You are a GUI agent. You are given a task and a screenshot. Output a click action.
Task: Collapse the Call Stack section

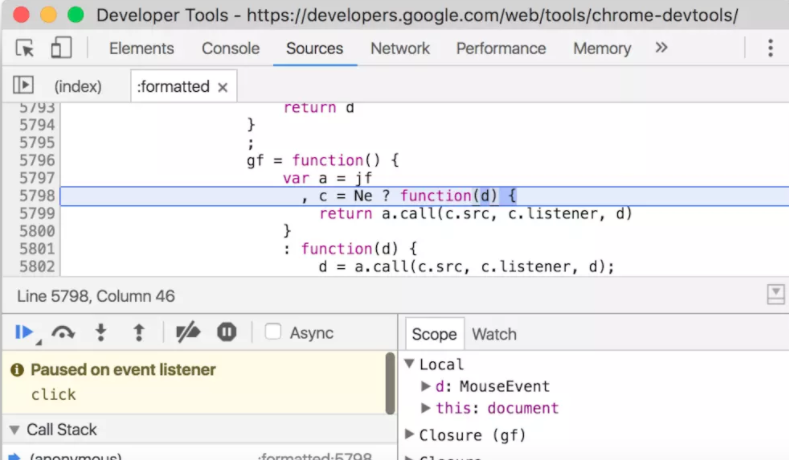15,430
